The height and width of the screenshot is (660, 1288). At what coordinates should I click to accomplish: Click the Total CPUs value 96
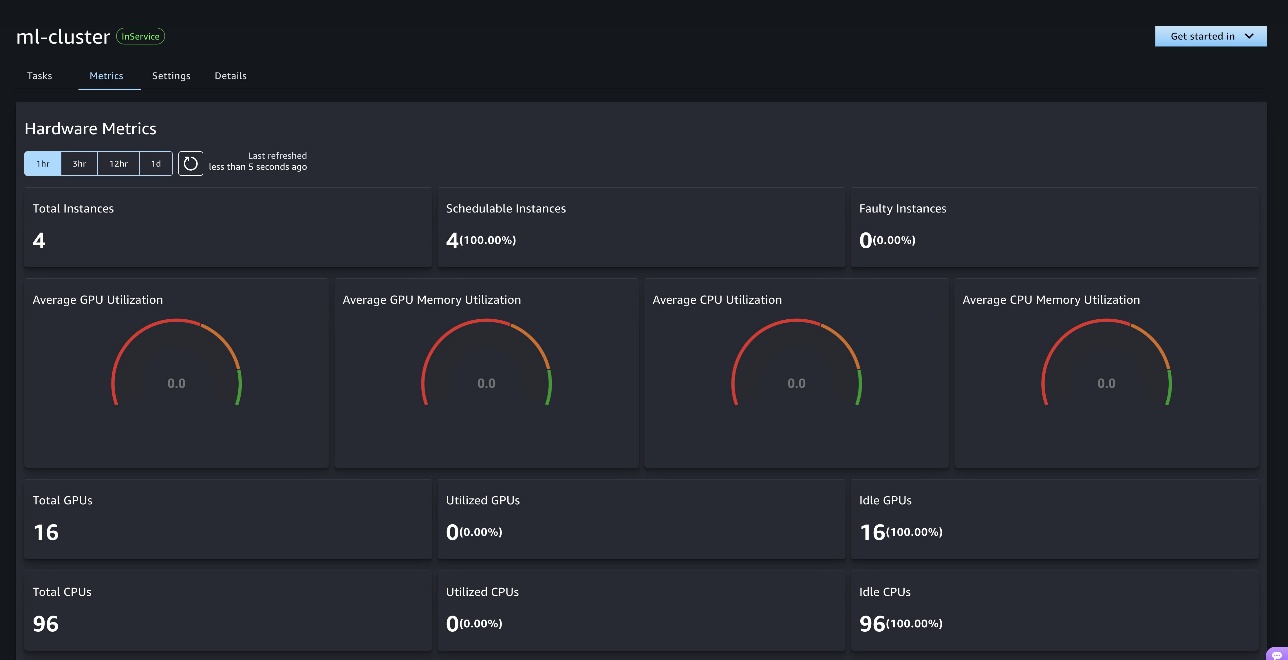pos(46,624)
